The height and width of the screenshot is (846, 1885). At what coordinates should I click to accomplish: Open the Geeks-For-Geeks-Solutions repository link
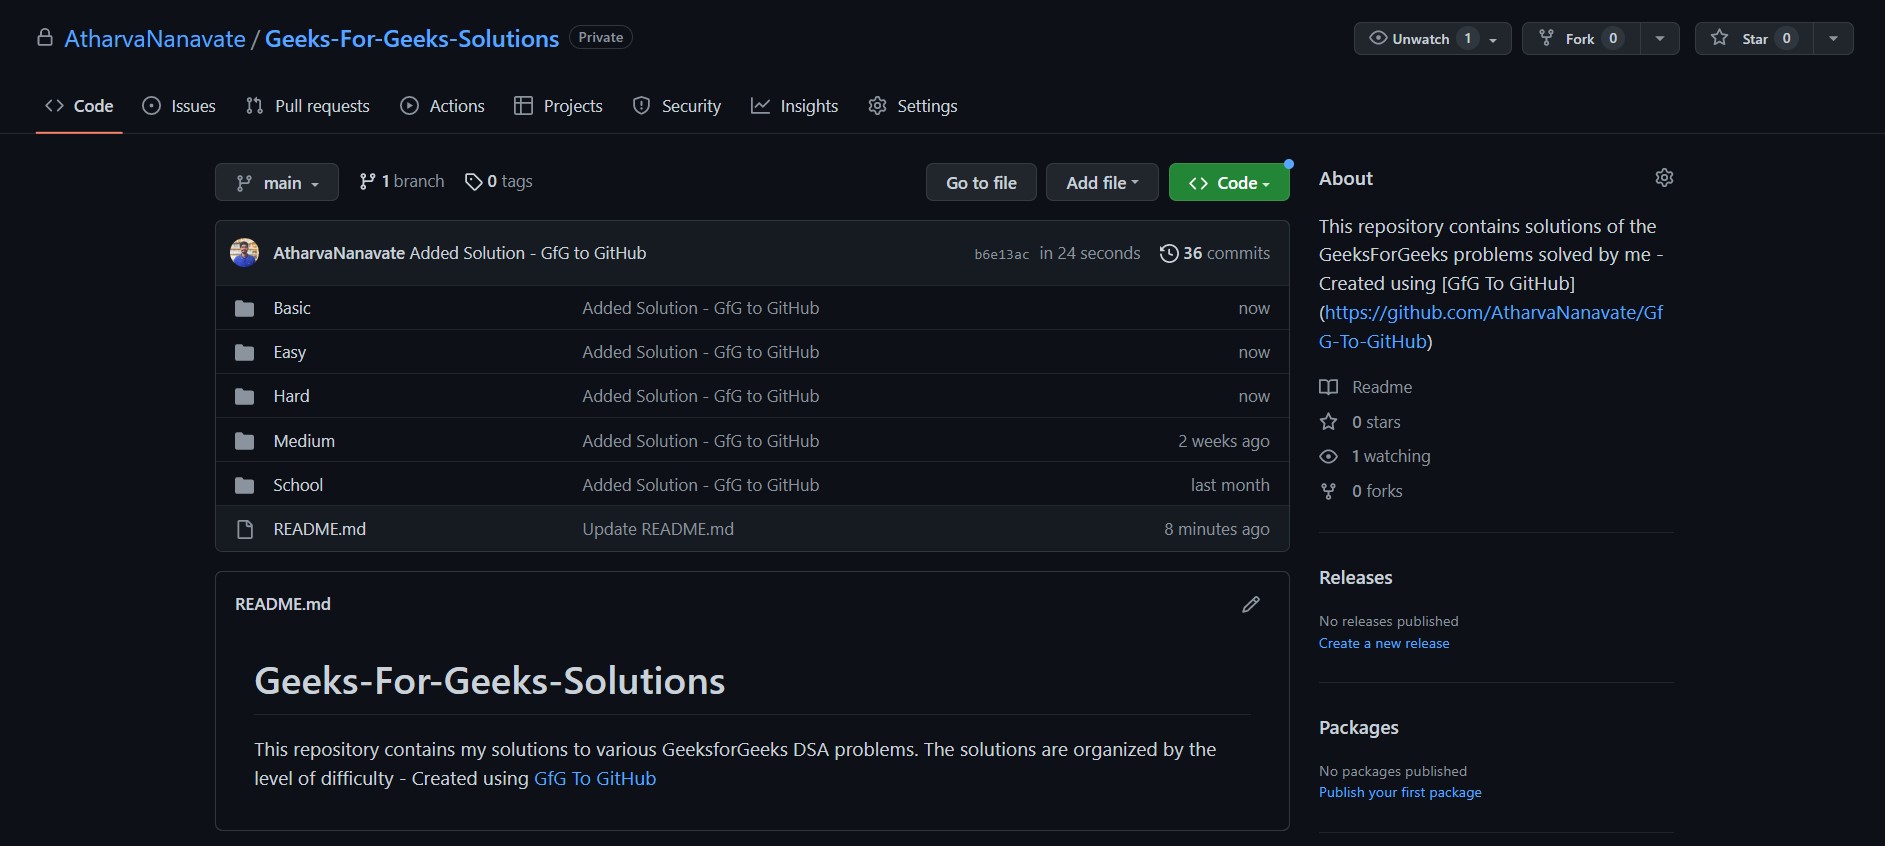tap(412, 38)
